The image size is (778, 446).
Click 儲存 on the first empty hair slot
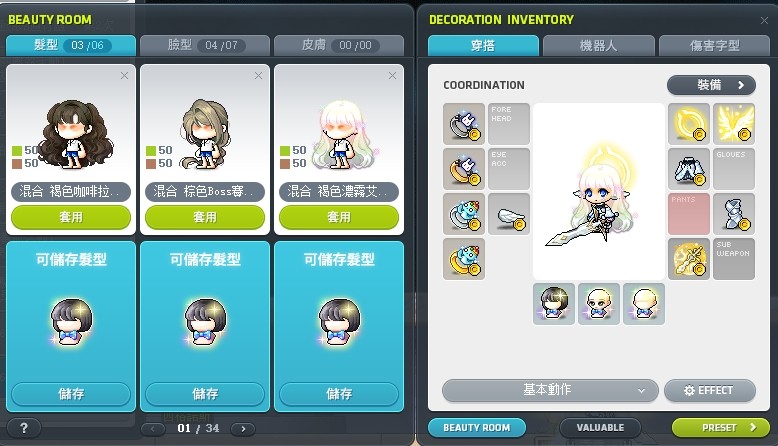point(71,394)
